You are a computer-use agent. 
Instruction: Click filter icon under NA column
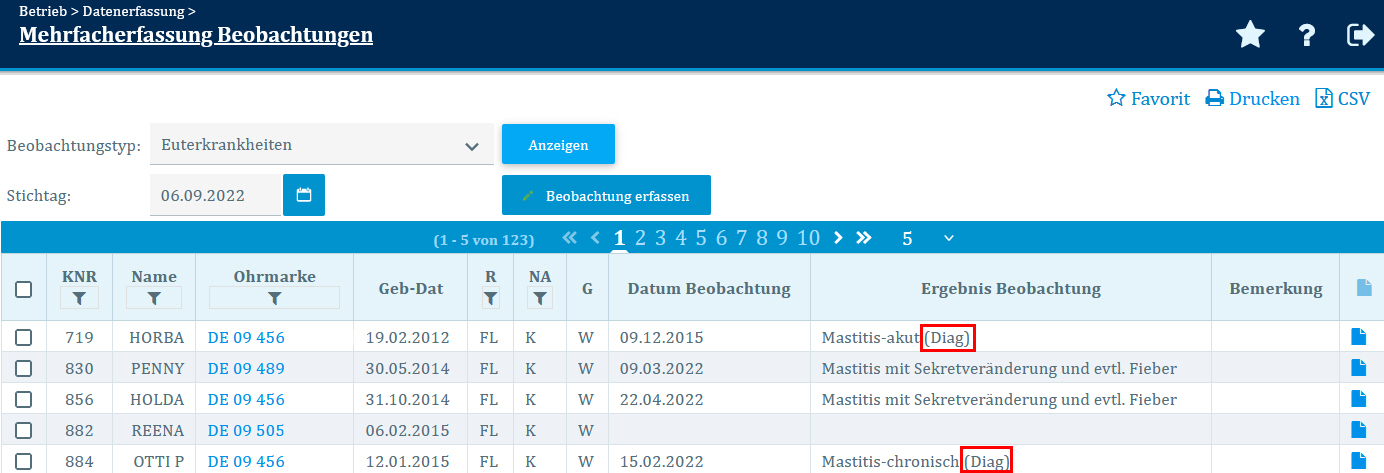539,298
